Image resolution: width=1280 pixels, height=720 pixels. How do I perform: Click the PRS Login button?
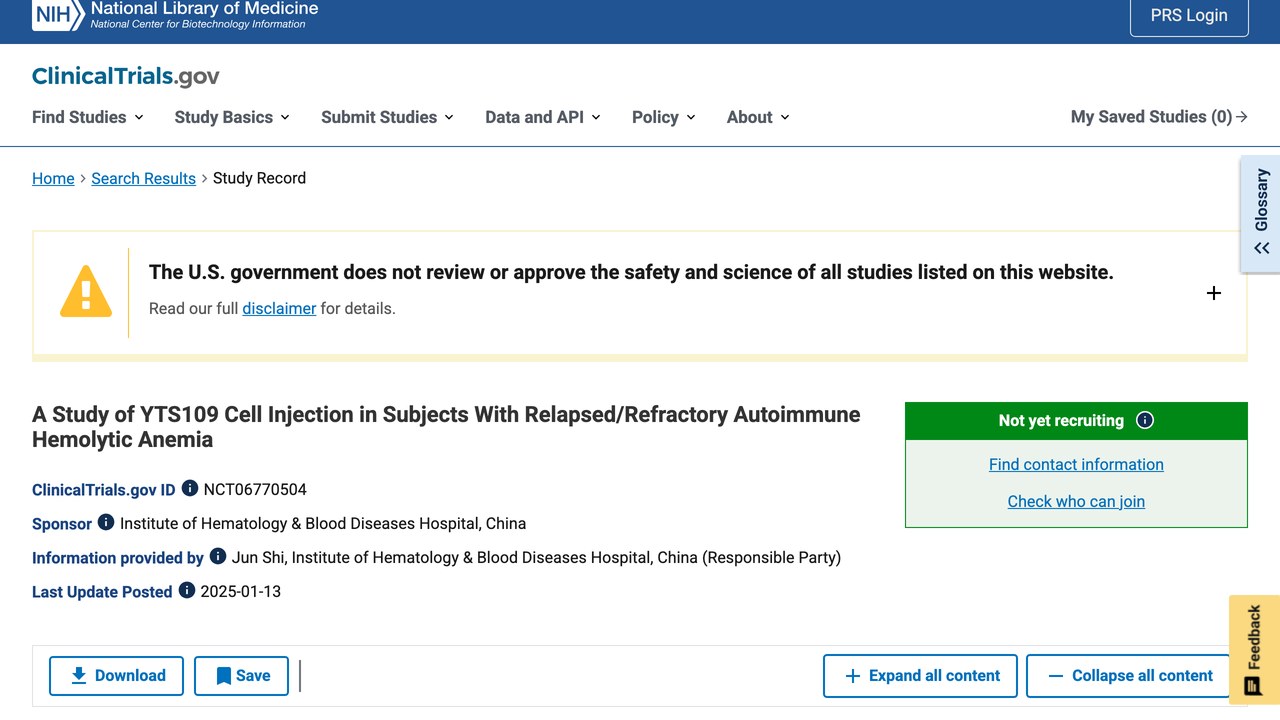coord(1189,15)
